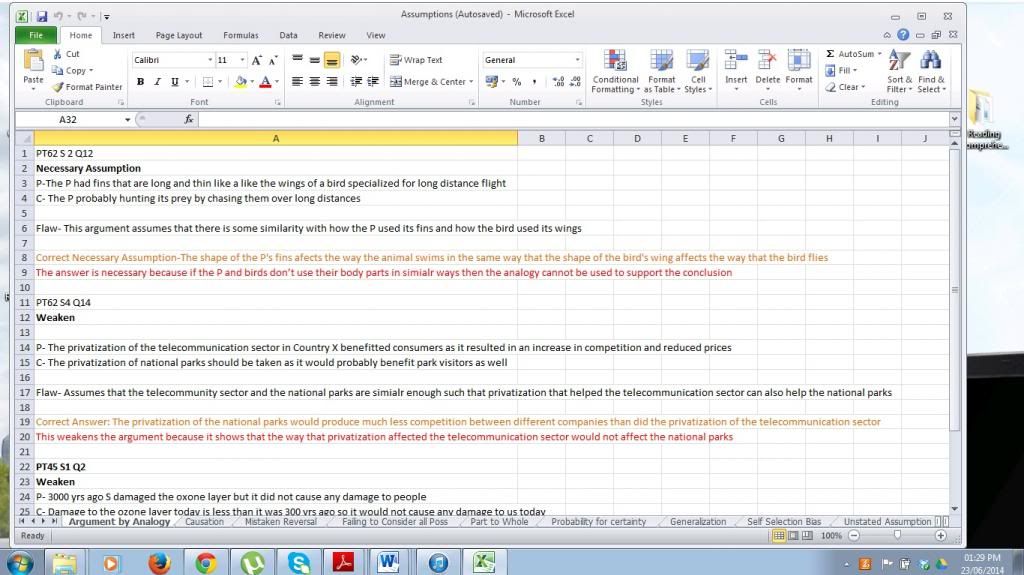
Task: Toggle Center text alignment
Action: point(315,82)
